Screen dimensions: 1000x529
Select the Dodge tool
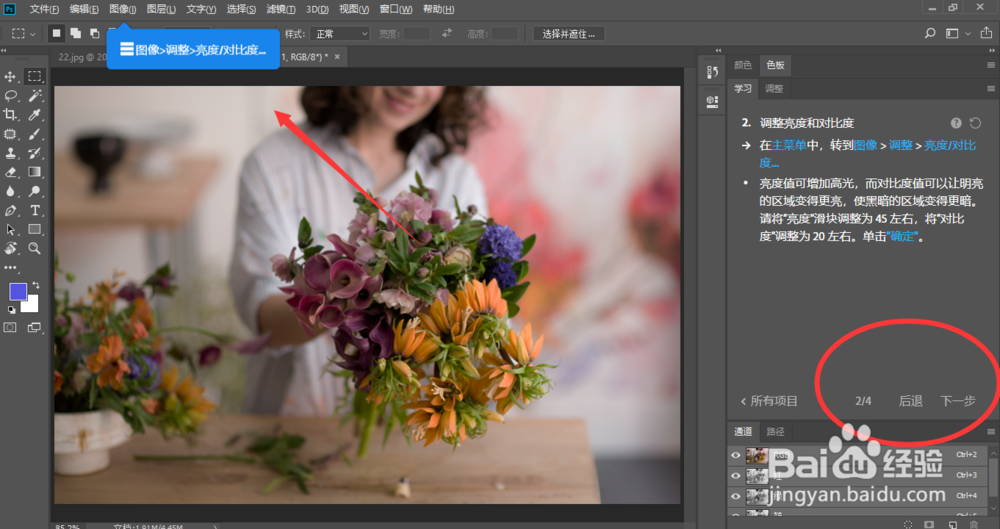click(34, 191)
